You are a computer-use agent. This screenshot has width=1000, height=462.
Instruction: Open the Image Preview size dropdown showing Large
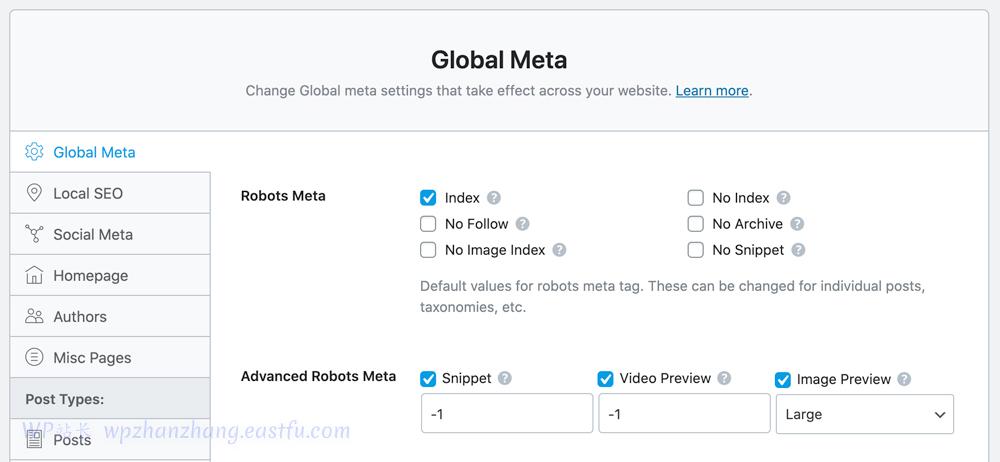click(x=865, y=414)
